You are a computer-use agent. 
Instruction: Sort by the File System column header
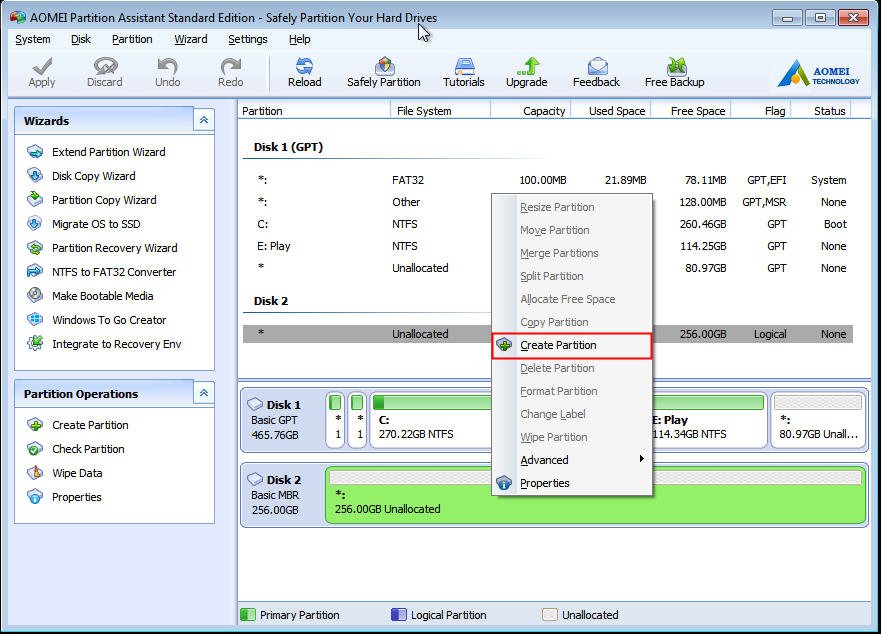440,111
